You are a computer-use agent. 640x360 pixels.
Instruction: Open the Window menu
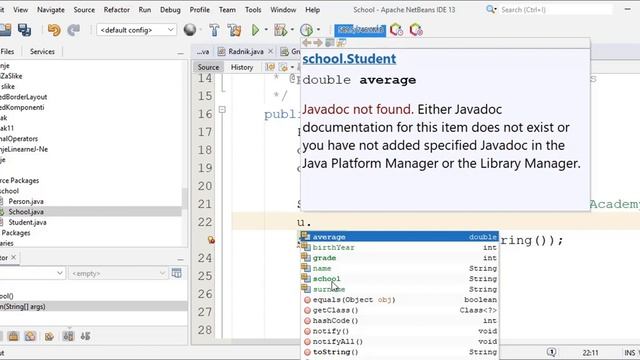(x=283, y=9)
